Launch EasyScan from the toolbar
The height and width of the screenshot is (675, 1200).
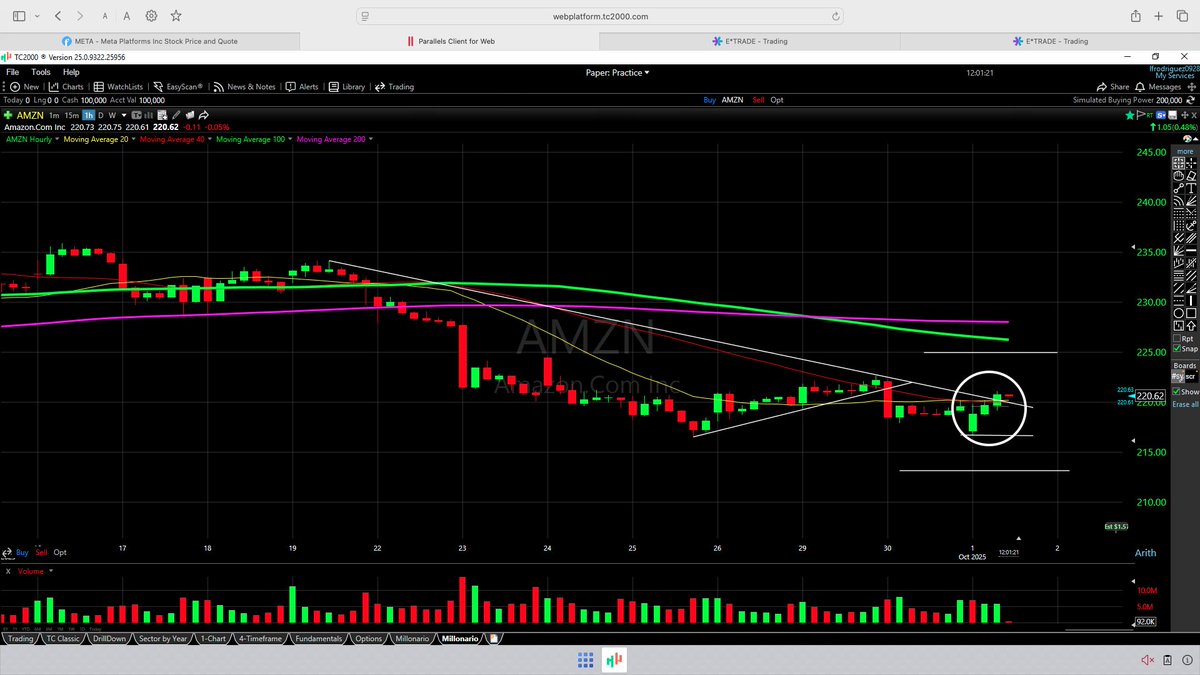coord(179,87)
